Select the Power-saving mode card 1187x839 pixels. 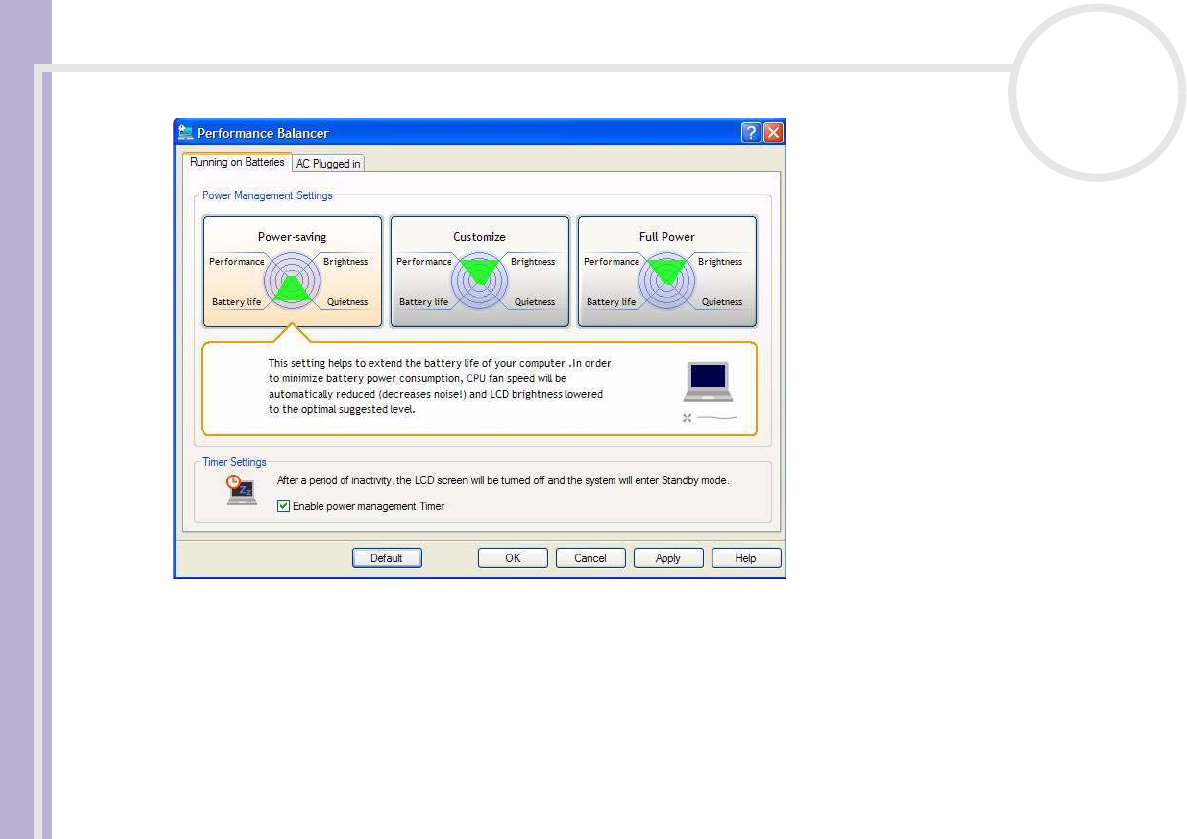[292, 271]
